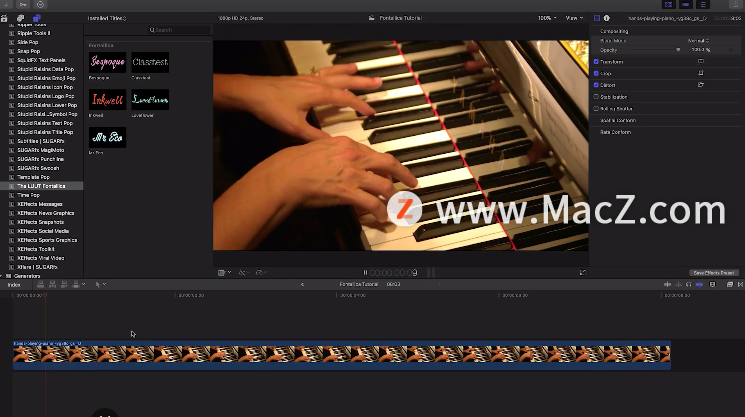Click the timeline history back arrow
Screen dimensions: 745x417
pos(302,284)
